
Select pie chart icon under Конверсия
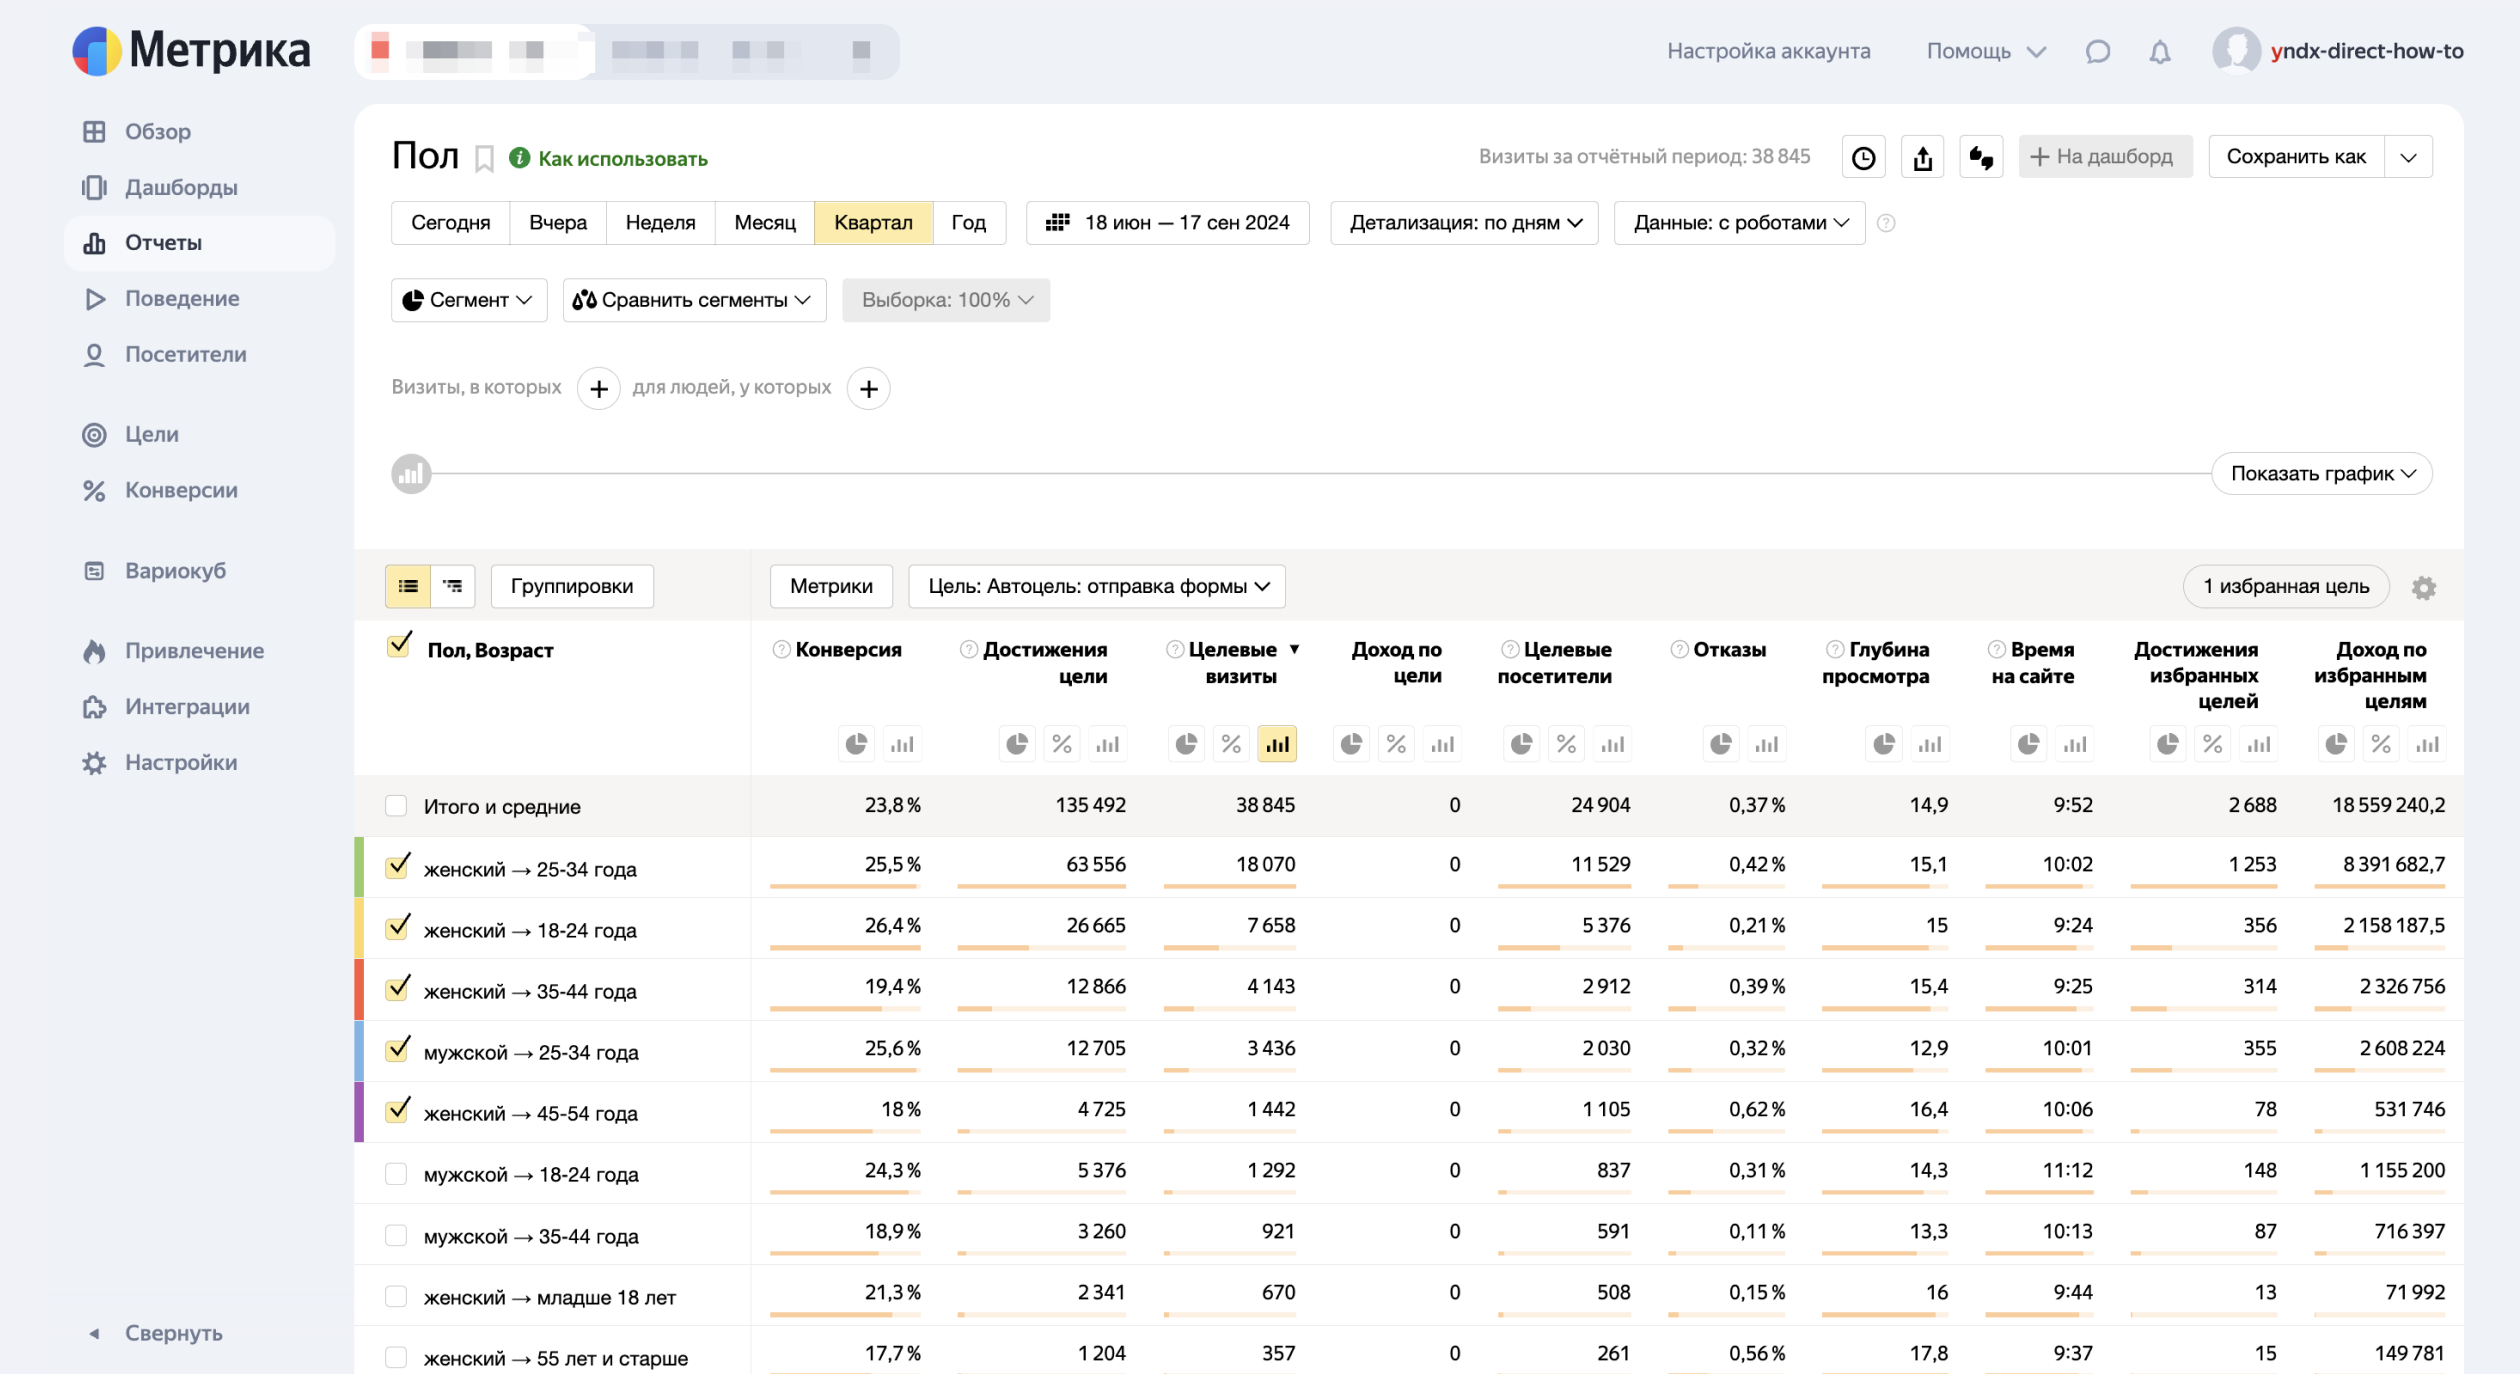point(856,744)
